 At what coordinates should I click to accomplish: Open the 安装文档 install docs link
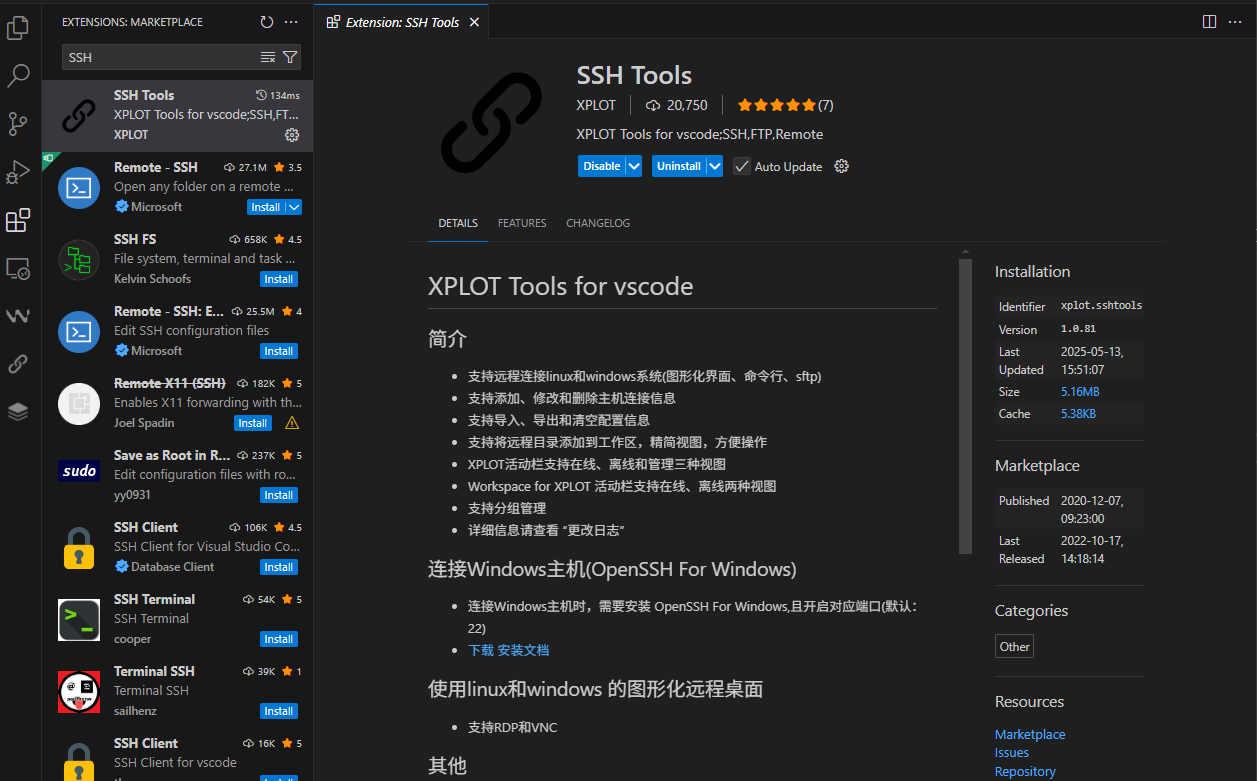click(x=524, y=650)
